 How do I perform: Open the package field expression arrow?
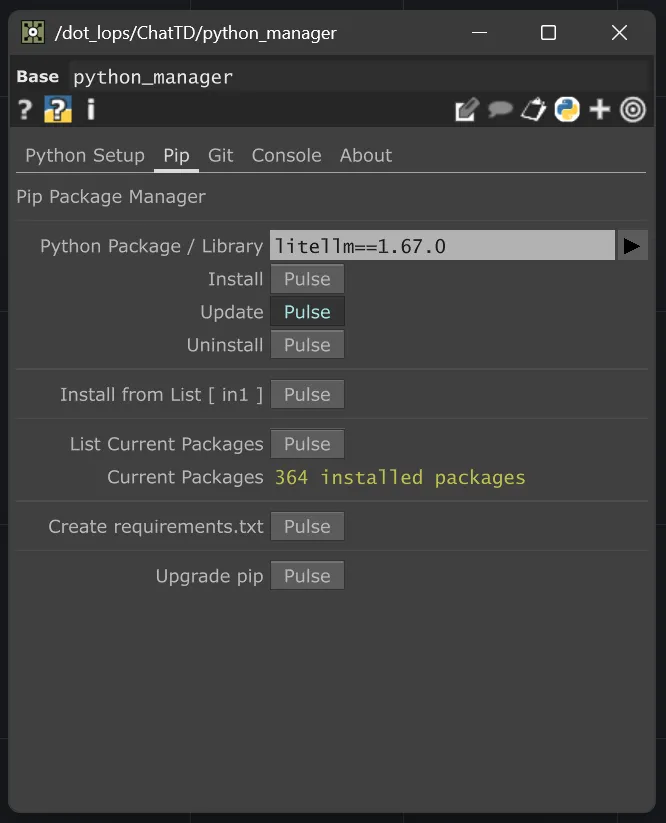click(632, 245)
